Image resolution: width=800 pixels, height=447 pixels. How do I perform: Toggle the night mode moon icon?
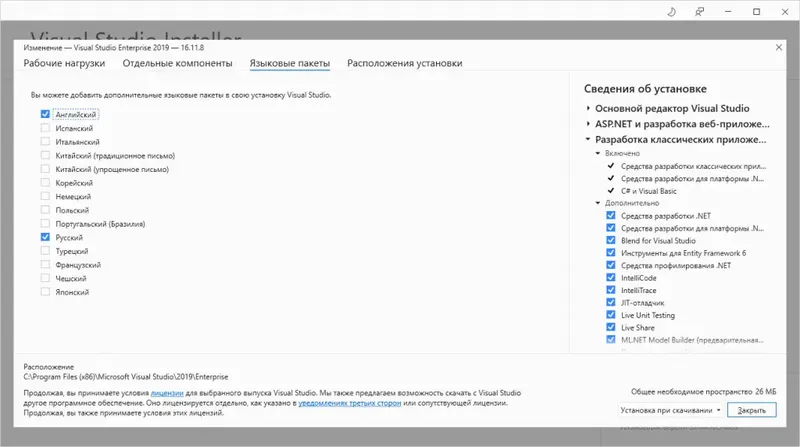[x=671, y=12]
